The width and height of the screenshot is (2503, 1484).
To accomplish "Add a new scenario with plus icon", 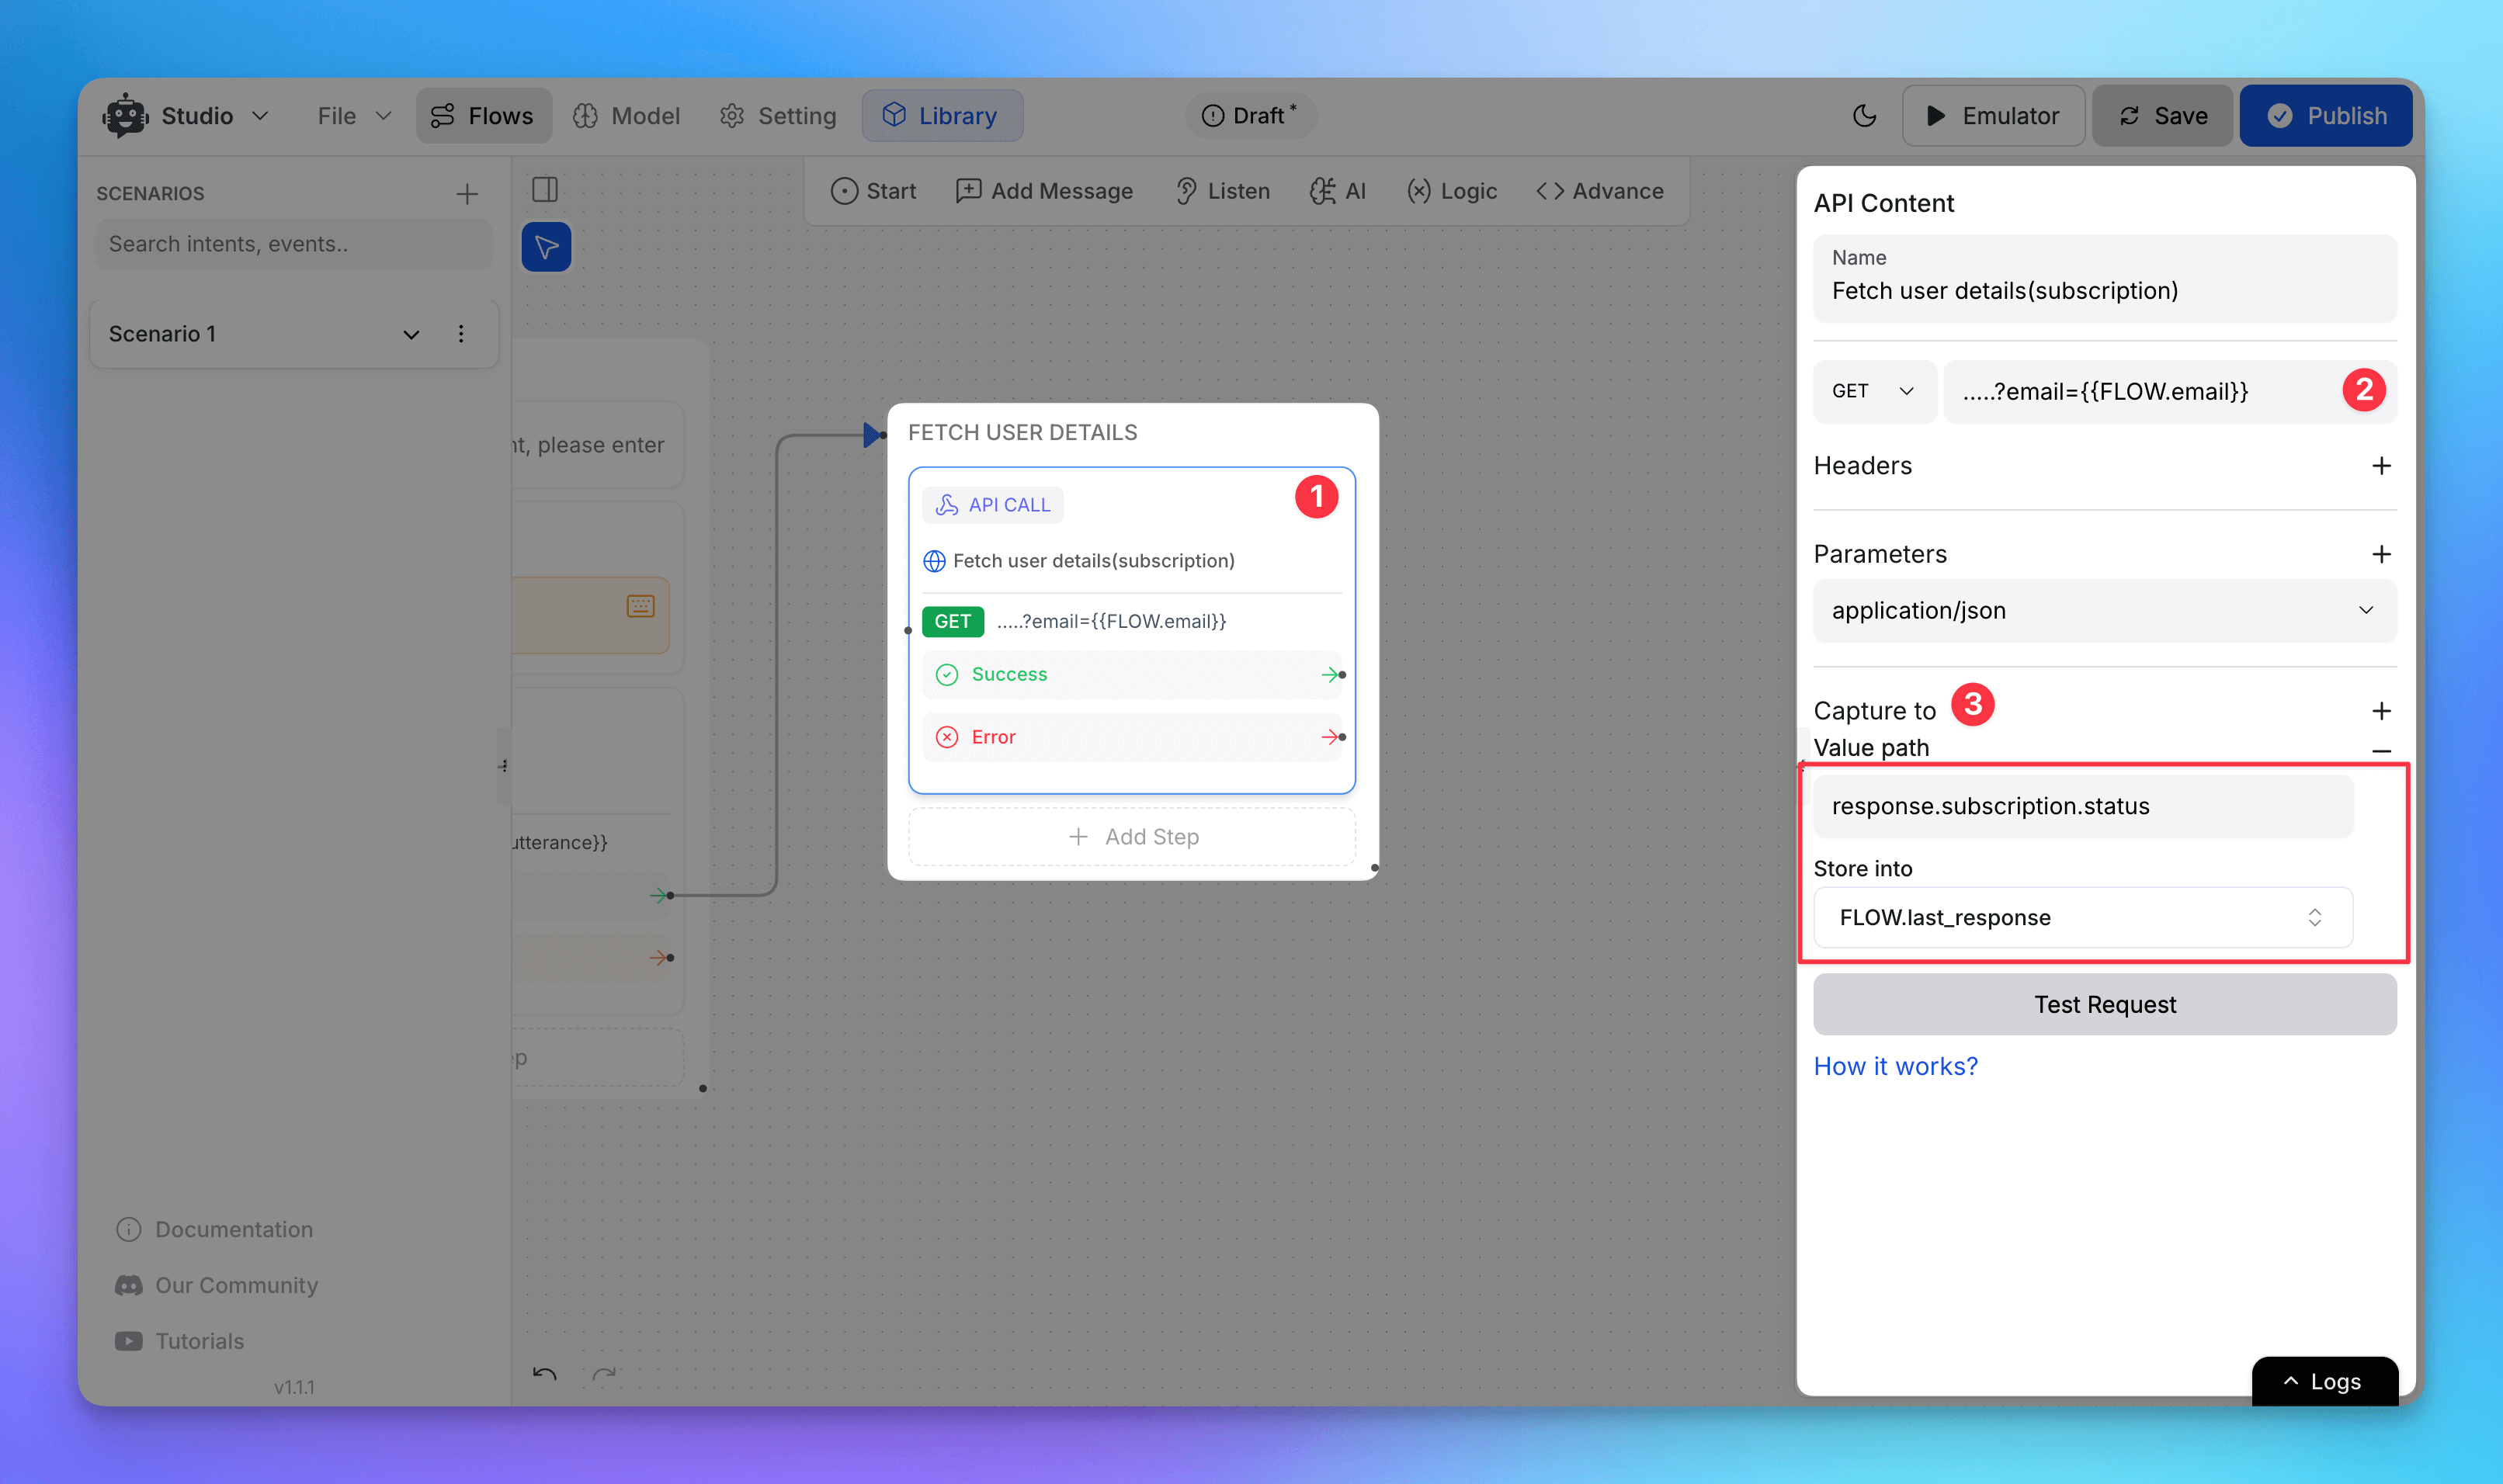I will point(467,194).
